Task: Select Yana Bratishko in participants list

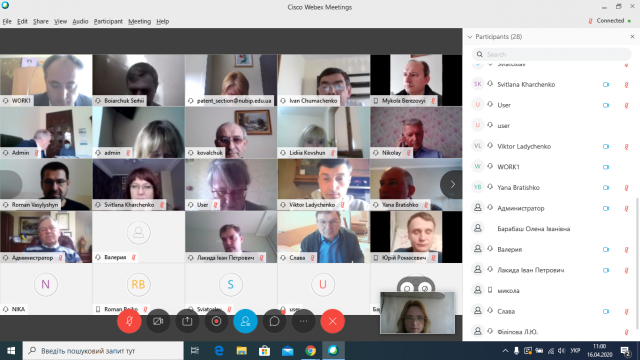Action: tap(551, 187)
